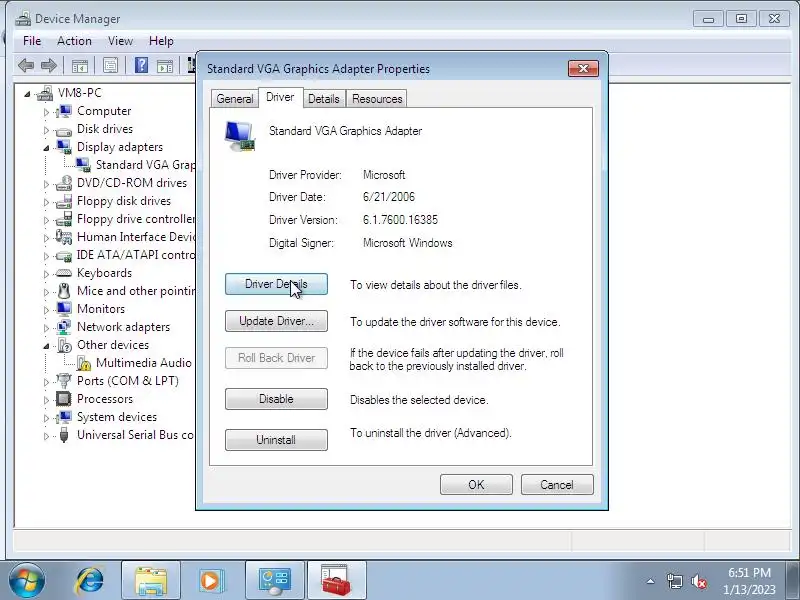Click the Mice and other pointing devices icon
The image size is (800, 600).
coord(64,291)
